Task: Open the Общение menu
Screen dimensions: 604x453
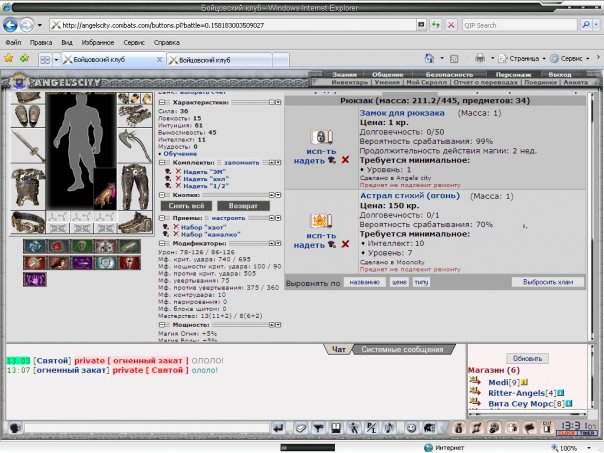Action: (x=388, y=74)
